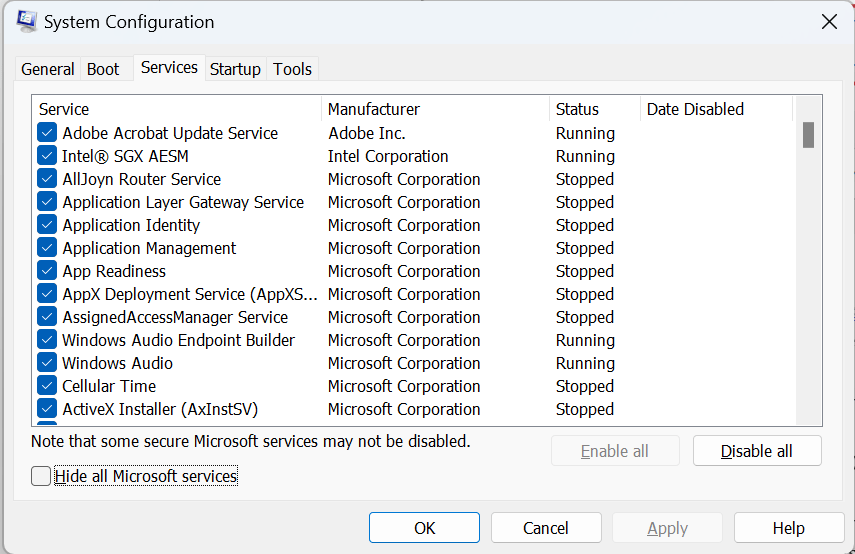This screenshot has height=554, width=855.
Task: Click Intel Corporation manufacturer cell
Action: [388, 156]
